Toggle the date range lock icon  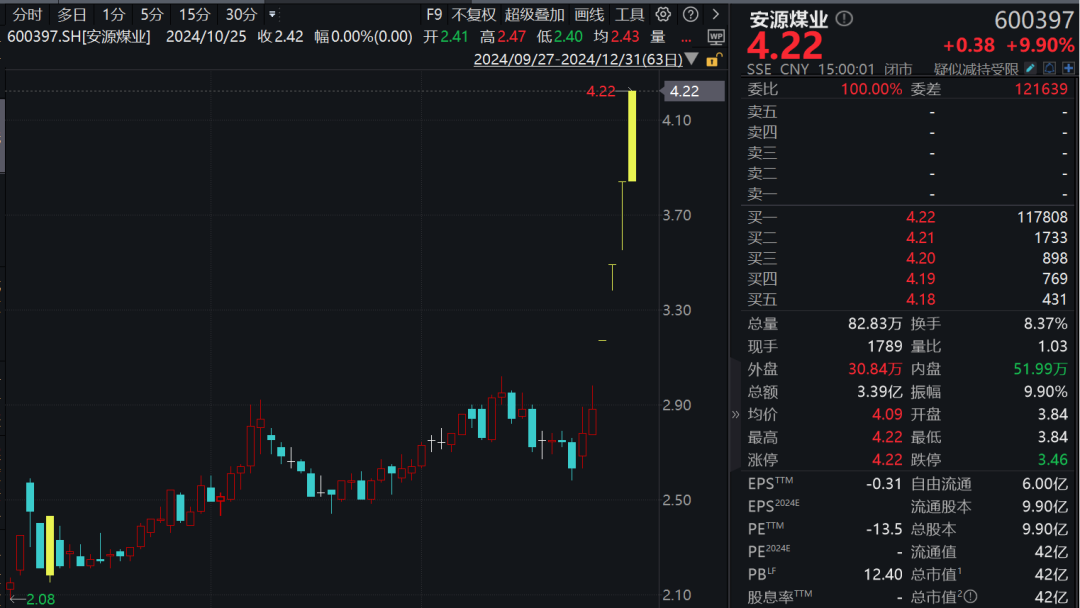[x=714, y=60]
